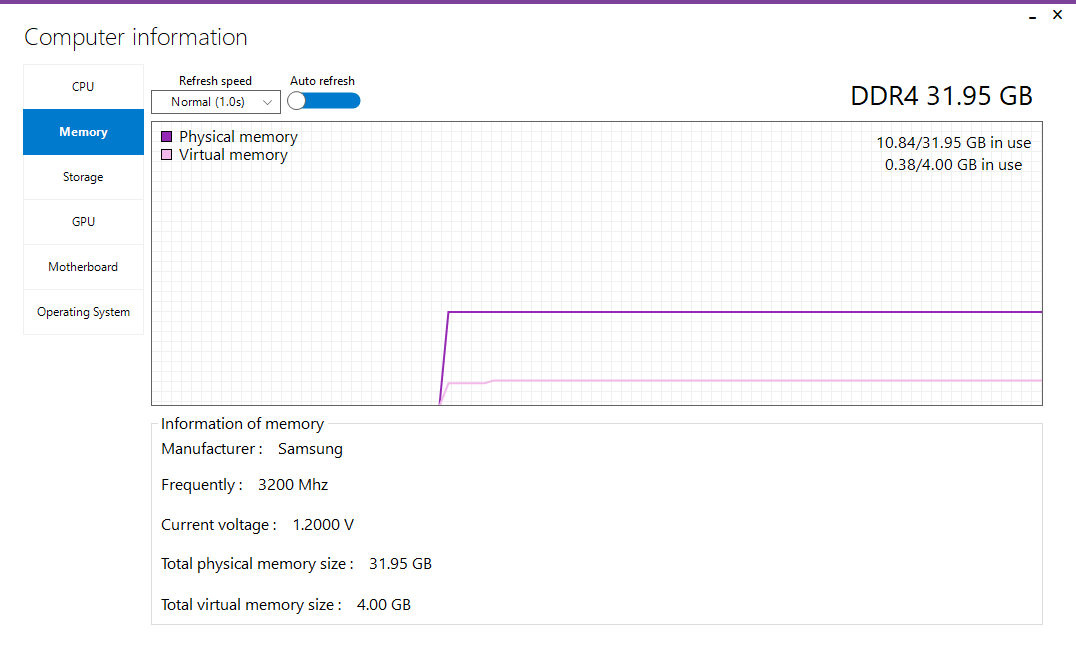1076x657 pixels.
Task: Show the Operating System tab
Action: click(x=83, y=312)
